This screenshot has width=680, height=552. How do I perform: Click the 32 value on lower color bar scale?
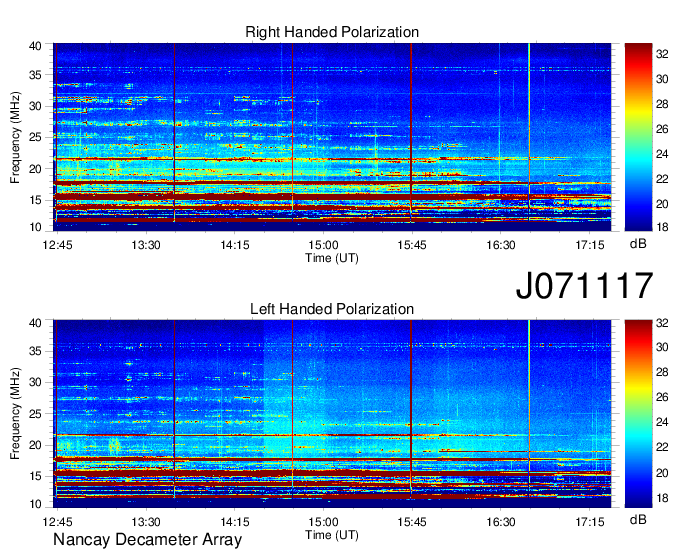point(662,323)
